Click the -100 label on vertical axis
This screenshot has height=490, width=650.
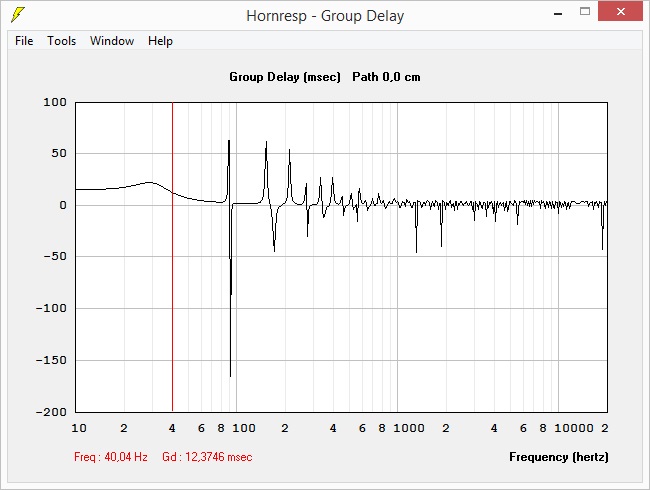(51, 308)
